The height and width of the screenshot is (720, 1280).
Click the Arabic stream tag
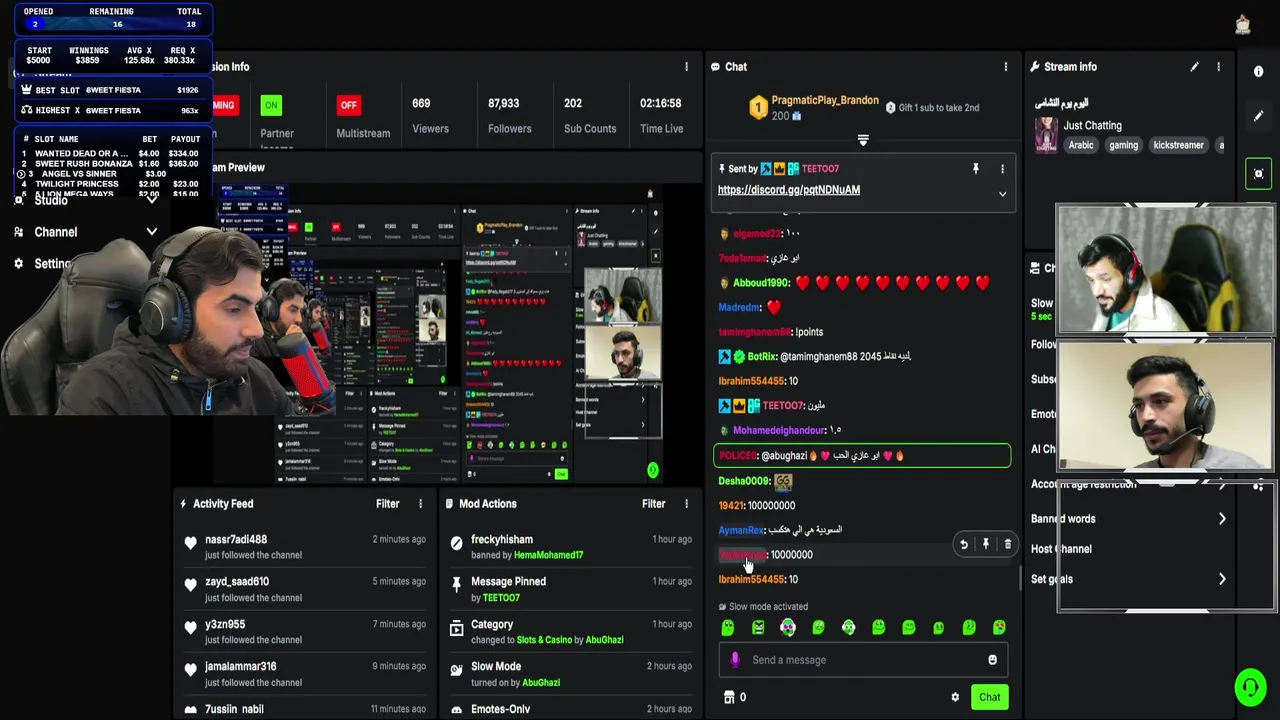(1081, 145)
